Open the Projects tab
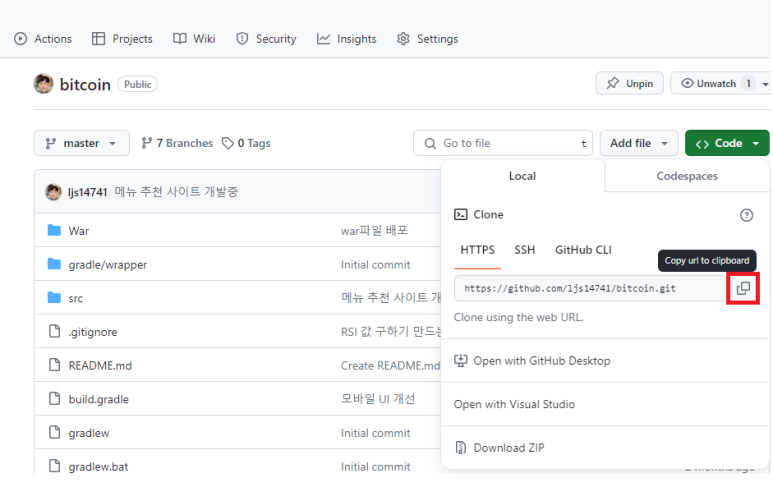Image resolution: width=773 pixels, height=487 pixels. [x=122, y=38]
